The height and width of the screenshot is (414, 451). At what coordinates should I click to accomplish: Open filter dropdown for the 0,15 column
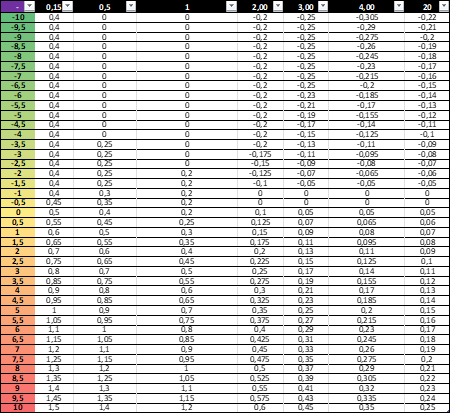pyautogui.click(x=68, y=6)
